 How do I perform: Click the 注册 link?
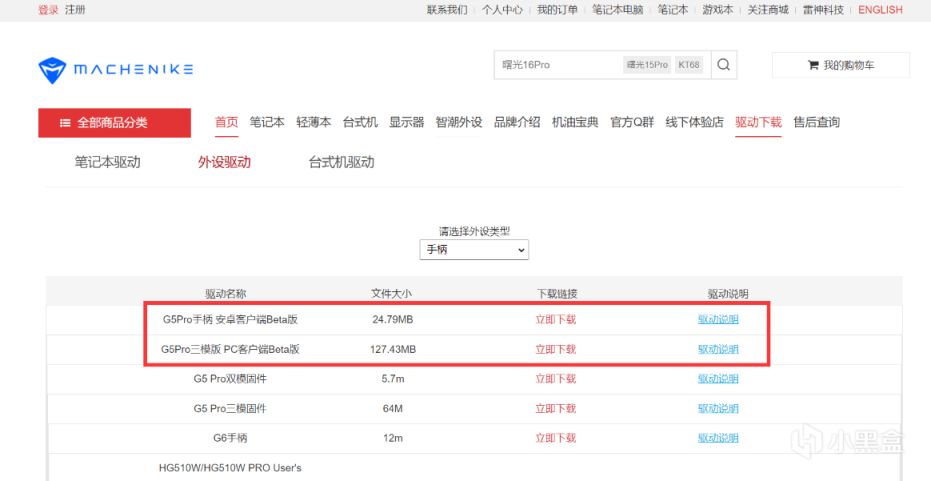point(75,10)
